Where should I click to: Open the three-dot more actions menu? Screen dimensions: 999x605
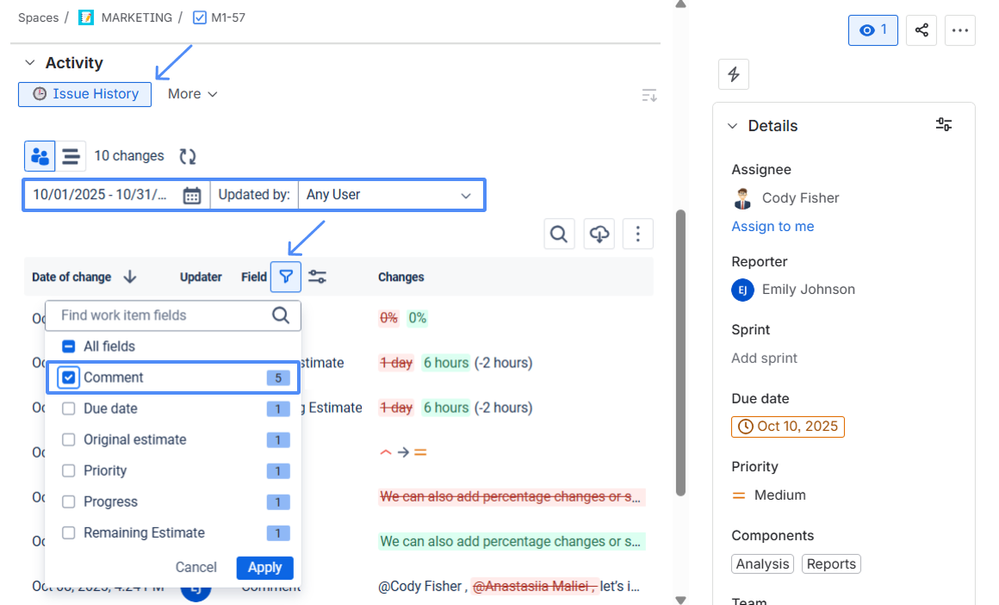click(960, 30)
